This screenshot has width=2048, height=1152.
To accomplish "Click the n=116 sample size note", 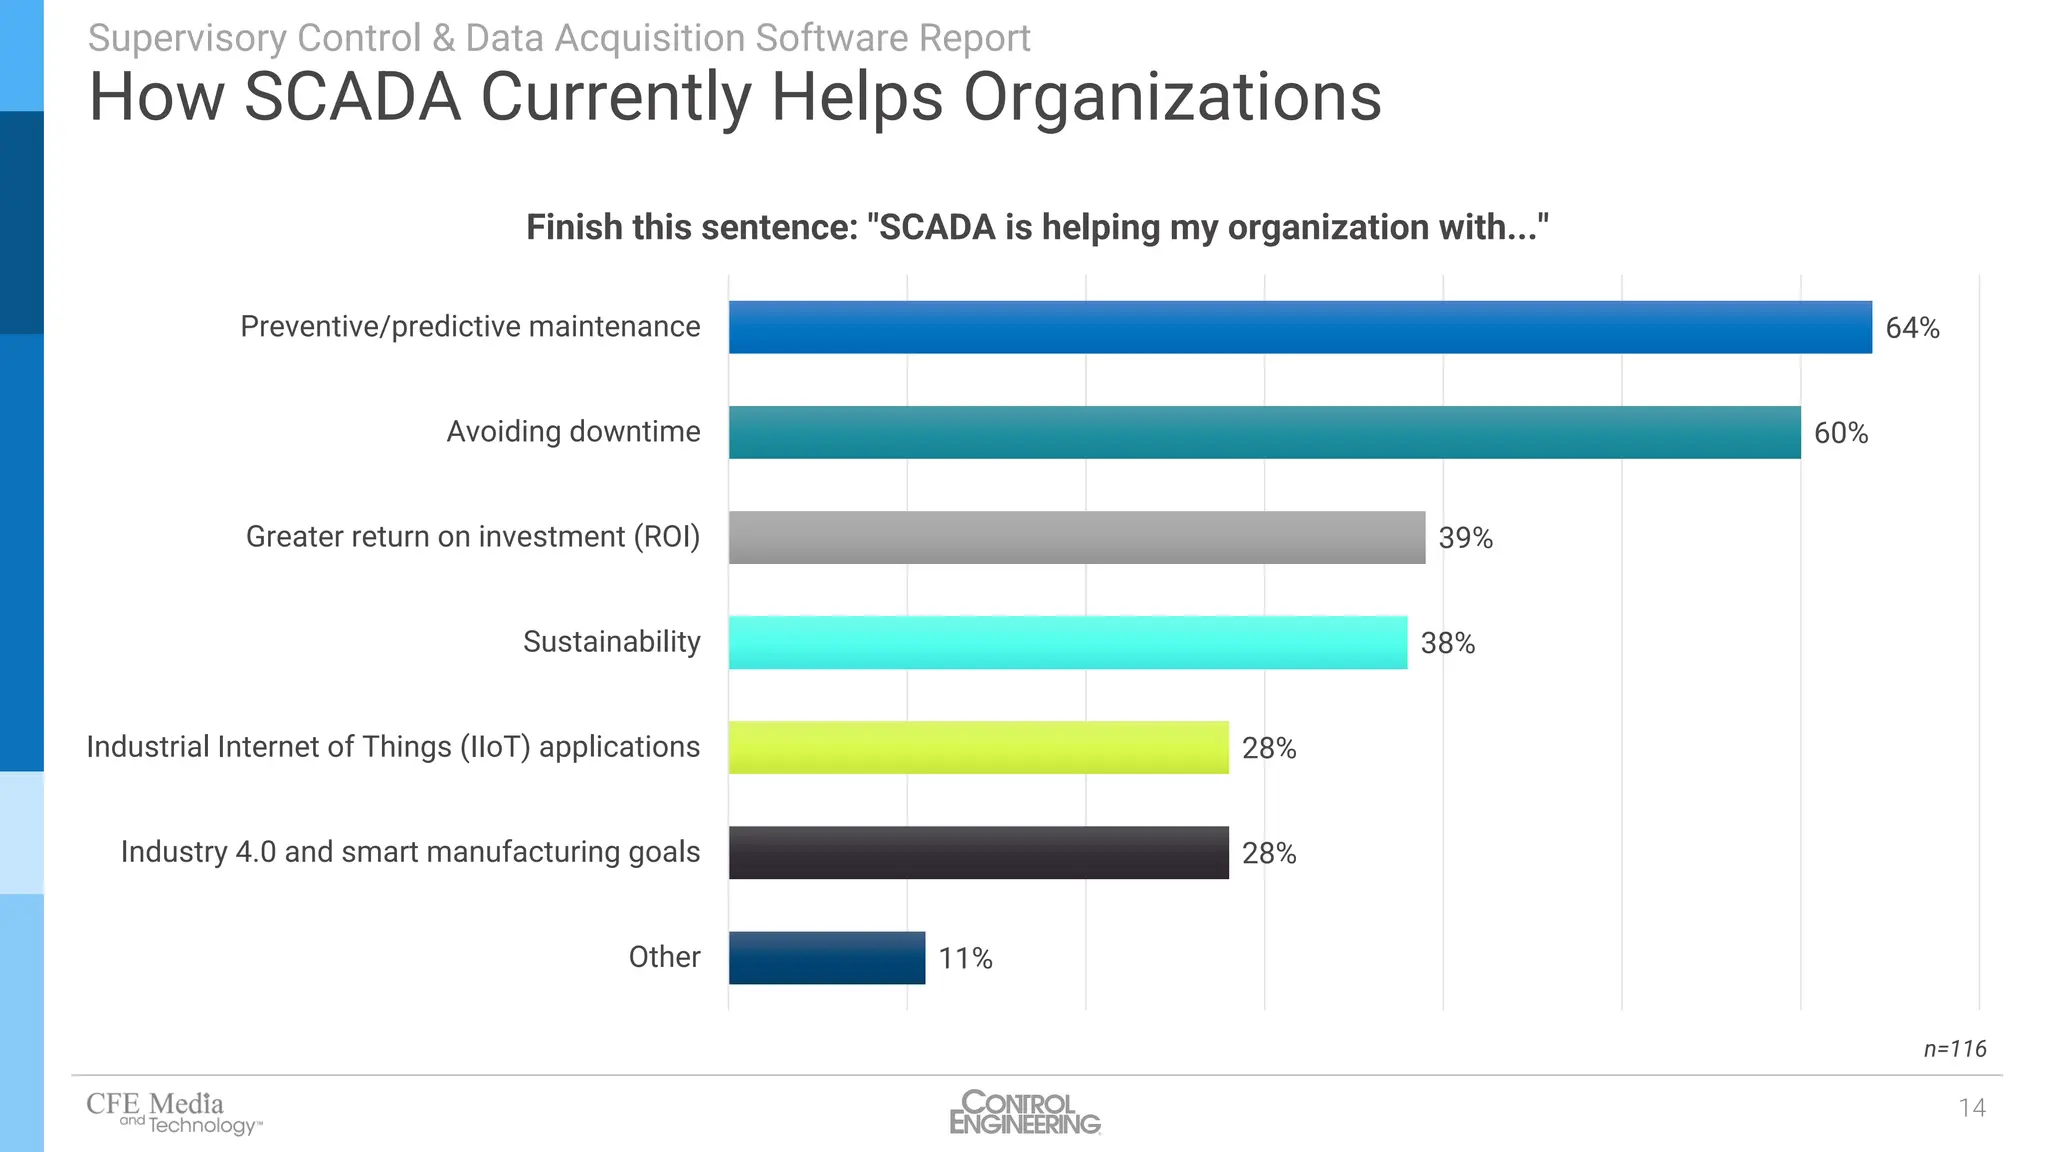I will click(1954, 1049).
